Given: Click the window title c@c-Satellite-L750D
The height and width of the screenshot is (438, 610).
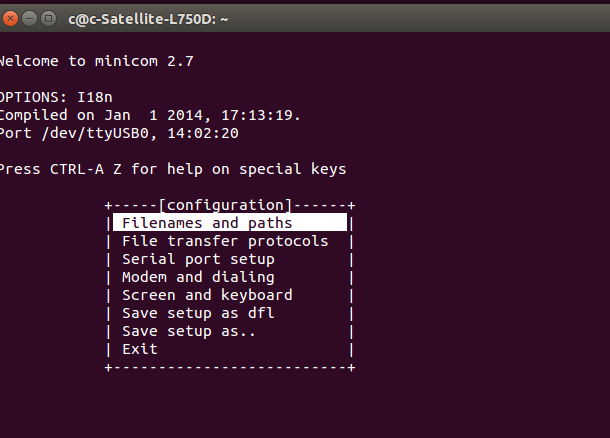Looking at the screenshot, I should point(148,19).
